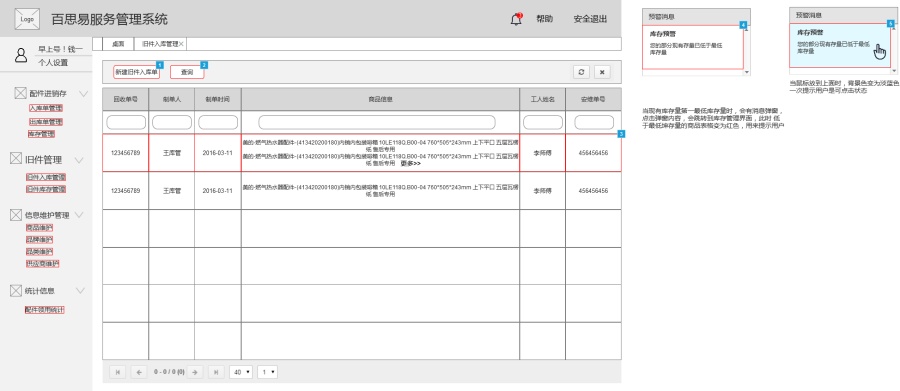900x391 pixels.
Task: Click the 百思易服务管理系统 title
Action: click(x=110, y=19)
